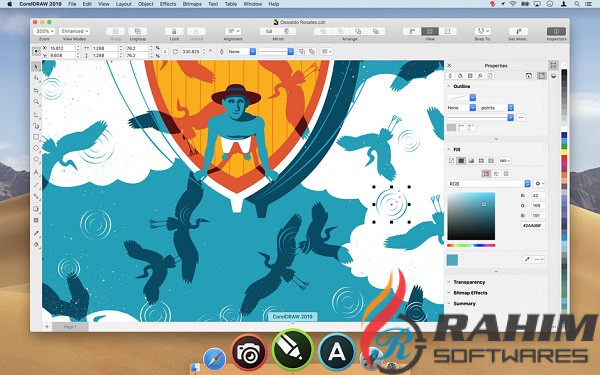Open Outline tab icon in Properties
Image resolution: width=600 pixels, height=375 pixels.
(450, 76)
